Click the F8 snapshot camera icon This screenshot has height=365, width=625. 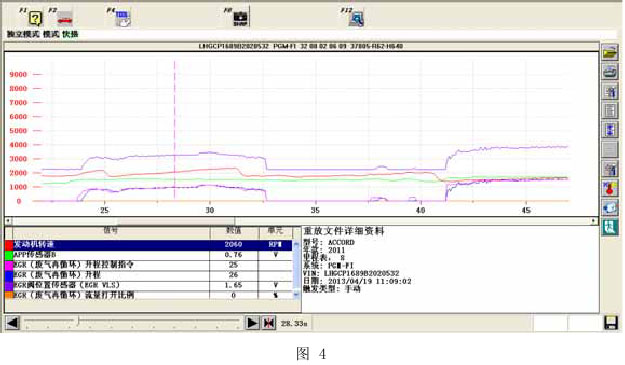240,18
